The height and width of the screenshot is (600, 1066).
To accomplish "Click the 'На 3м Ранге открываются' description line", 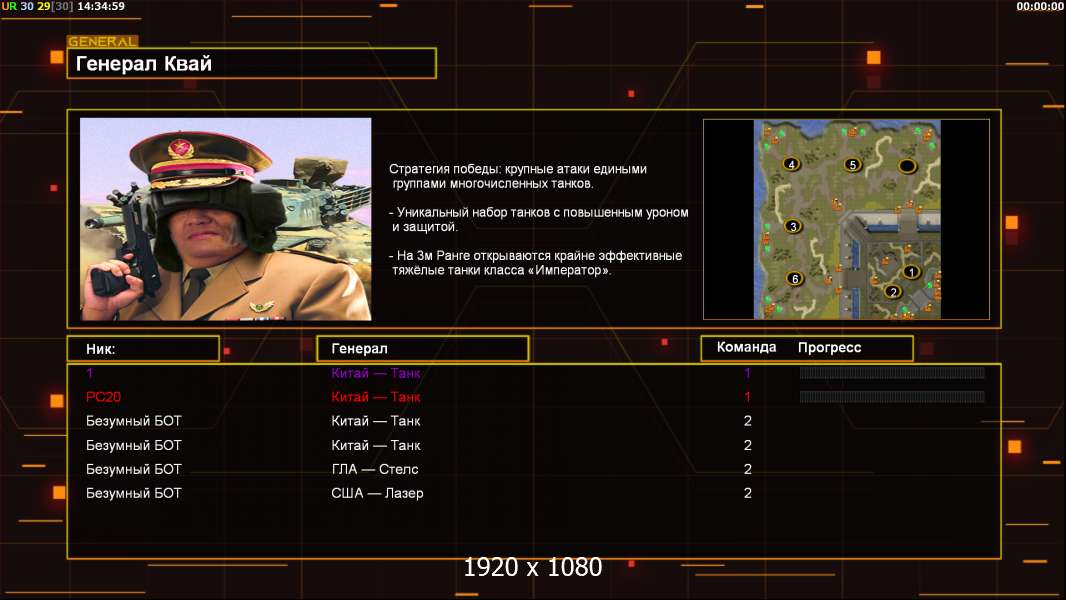I will tap(536, 263).
